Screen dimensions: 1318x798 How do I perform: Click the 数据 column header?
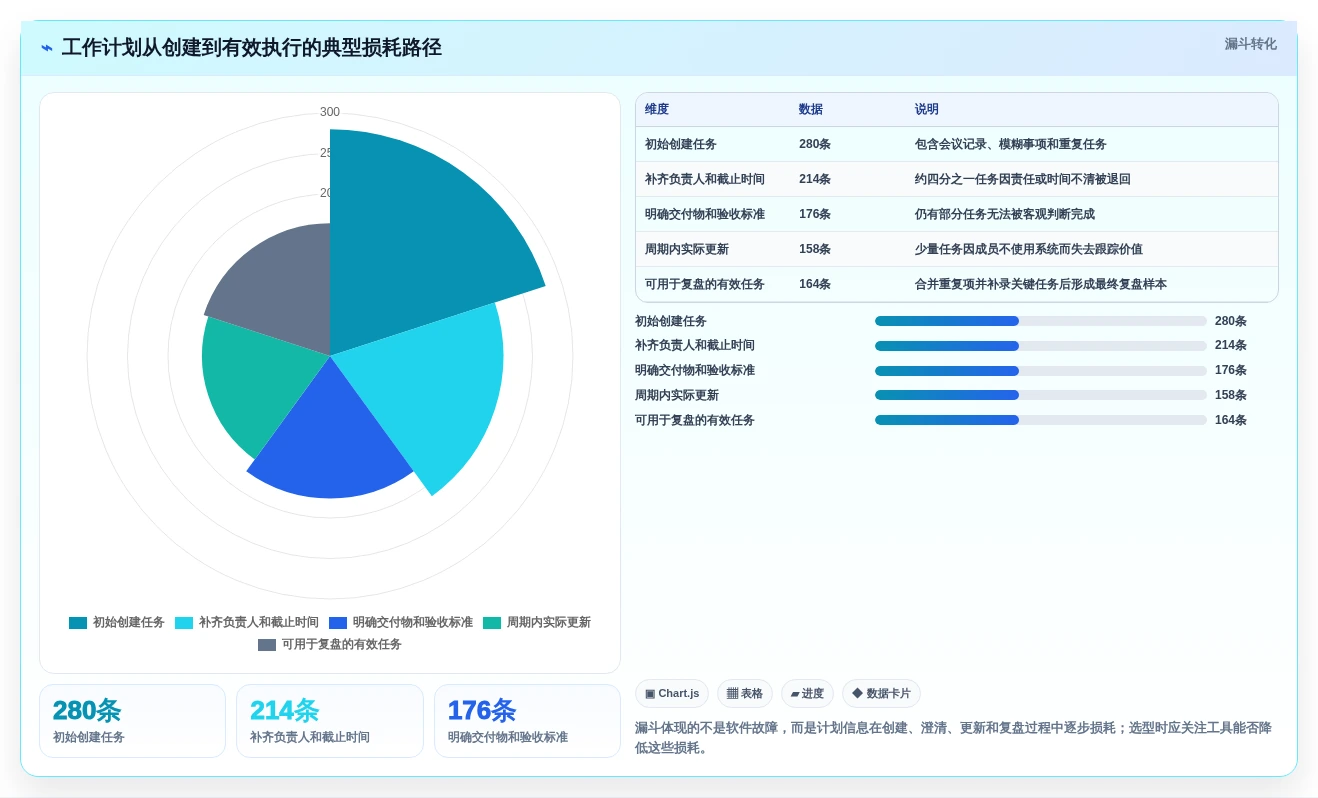point(811,110)
